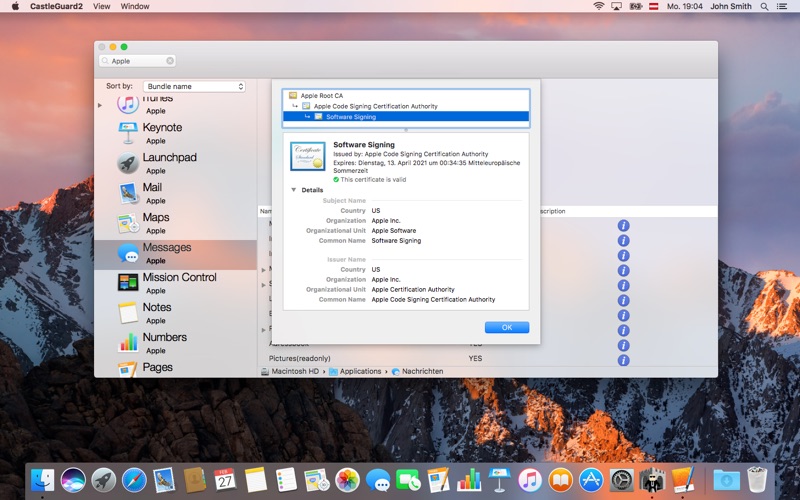Select Launchpad in the app list
The width and height of the screenshot is (800, 500).
(x=175, y=163)
